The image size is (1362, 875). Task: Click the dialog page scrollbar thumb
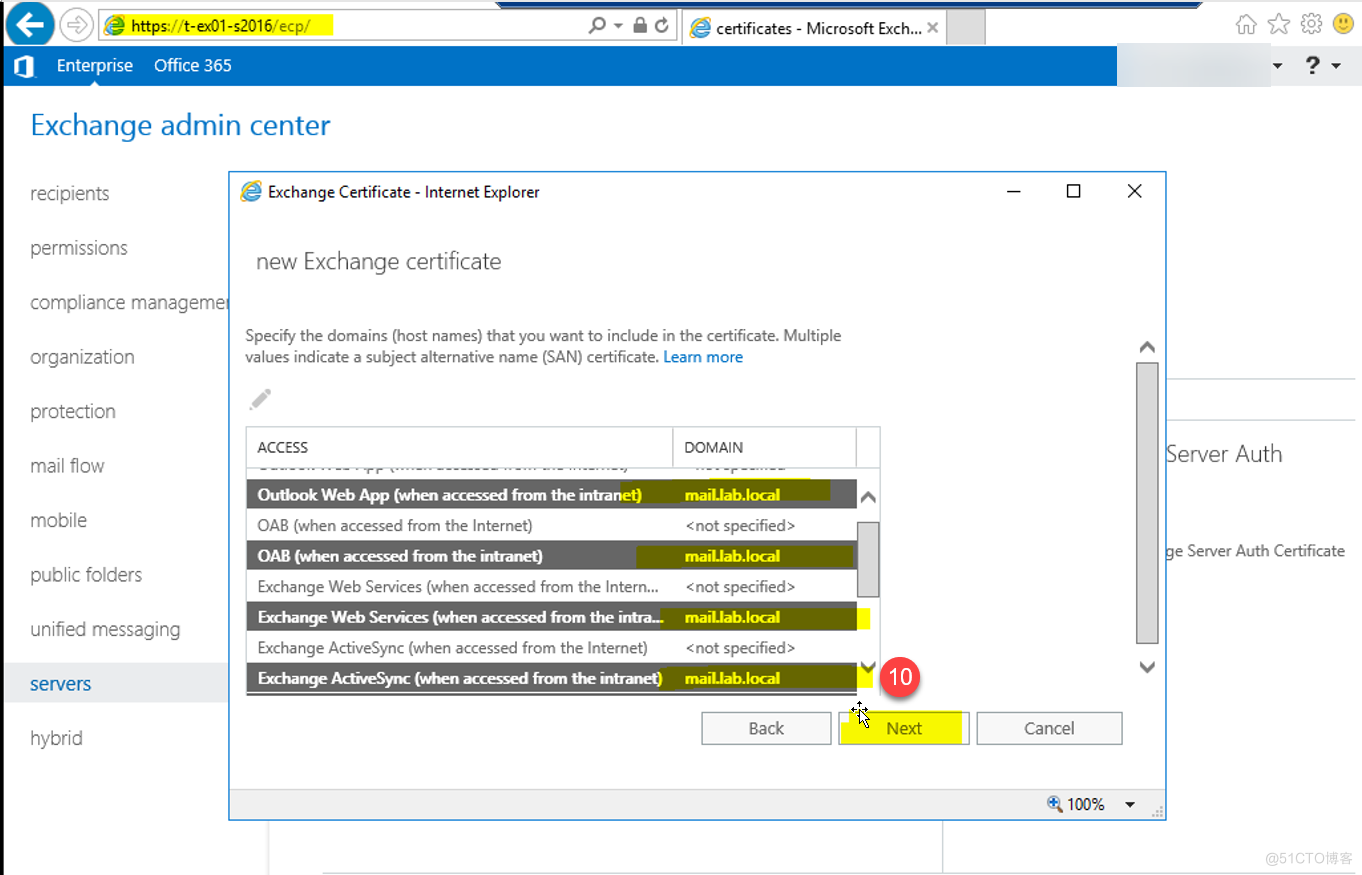coord(1147,503)
